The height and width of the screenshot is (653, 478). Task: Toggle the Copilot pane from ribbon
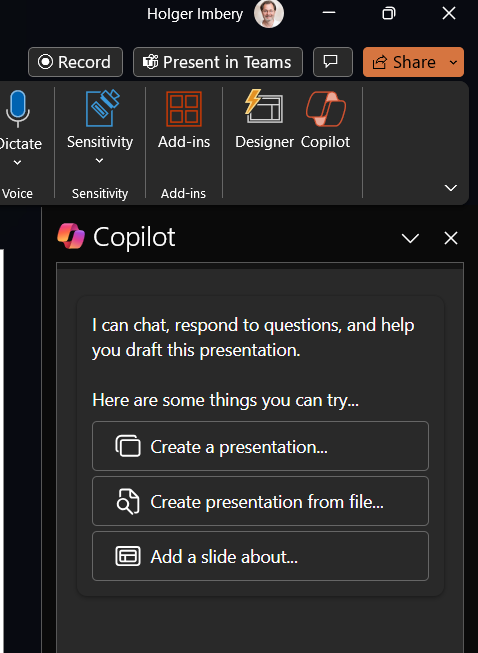[x=325, y=120]
